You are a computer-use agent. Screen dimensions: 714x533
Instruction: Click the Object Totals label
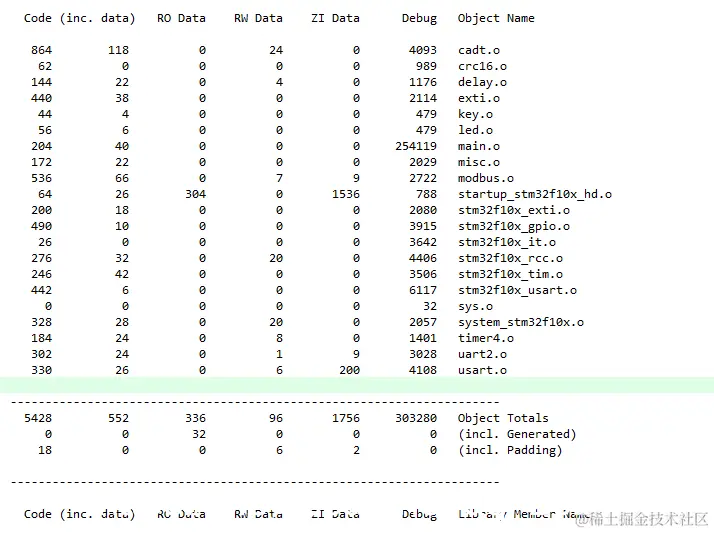click(x=503, y=418)
